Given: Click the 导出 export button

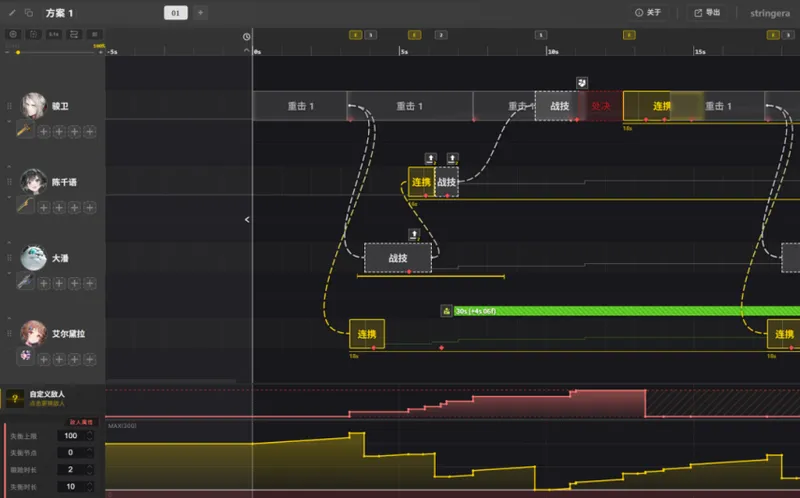Looking at the screenshot, I should pyautogui.click(x=707, y=13).
